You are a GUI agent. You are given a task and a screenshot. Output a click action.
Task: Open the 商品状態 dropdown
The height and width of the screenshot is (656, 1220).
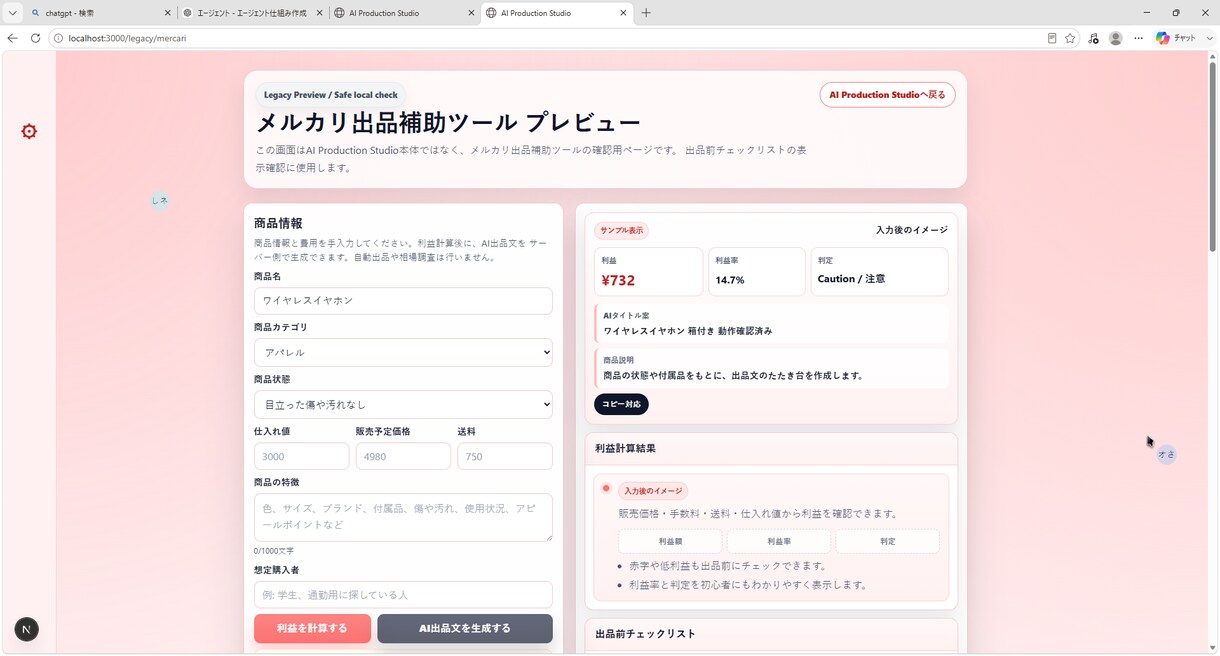403,405
